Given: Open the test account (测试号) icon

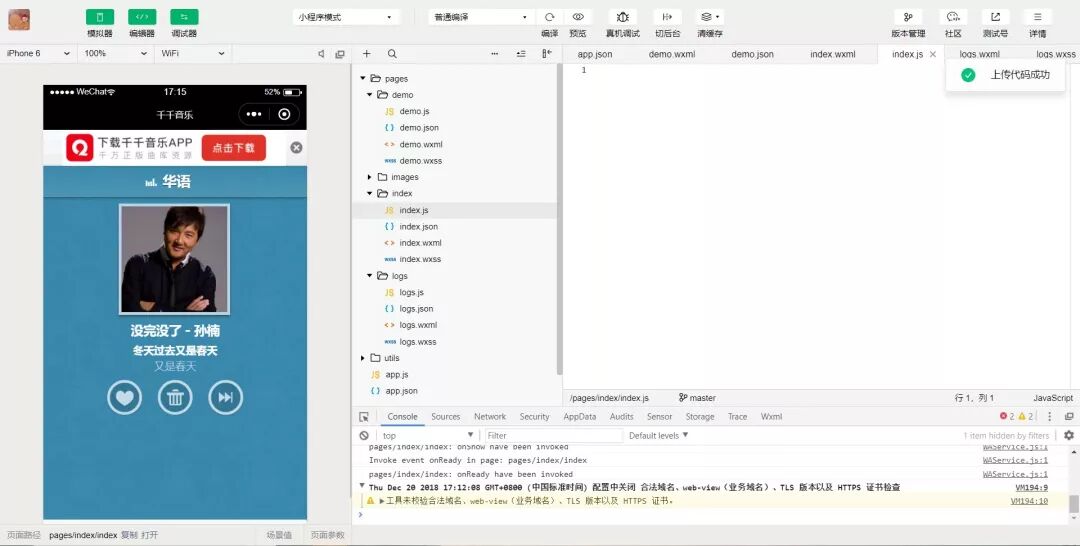Looking at the screenshot, I should point(995,17).
